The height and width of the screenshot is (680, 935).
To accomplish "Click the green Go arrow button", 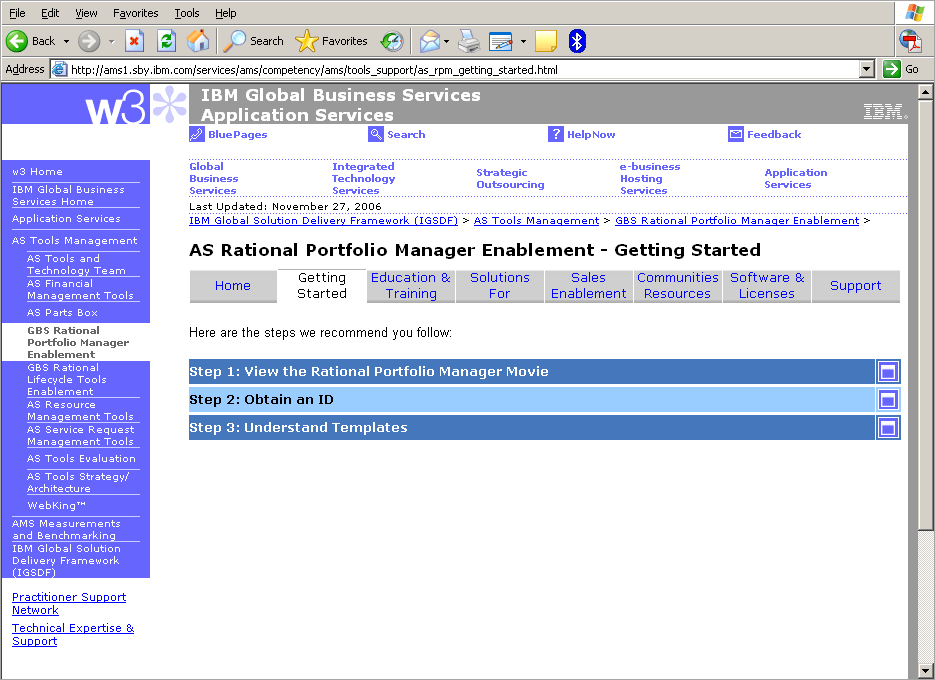I will point(891,69).
